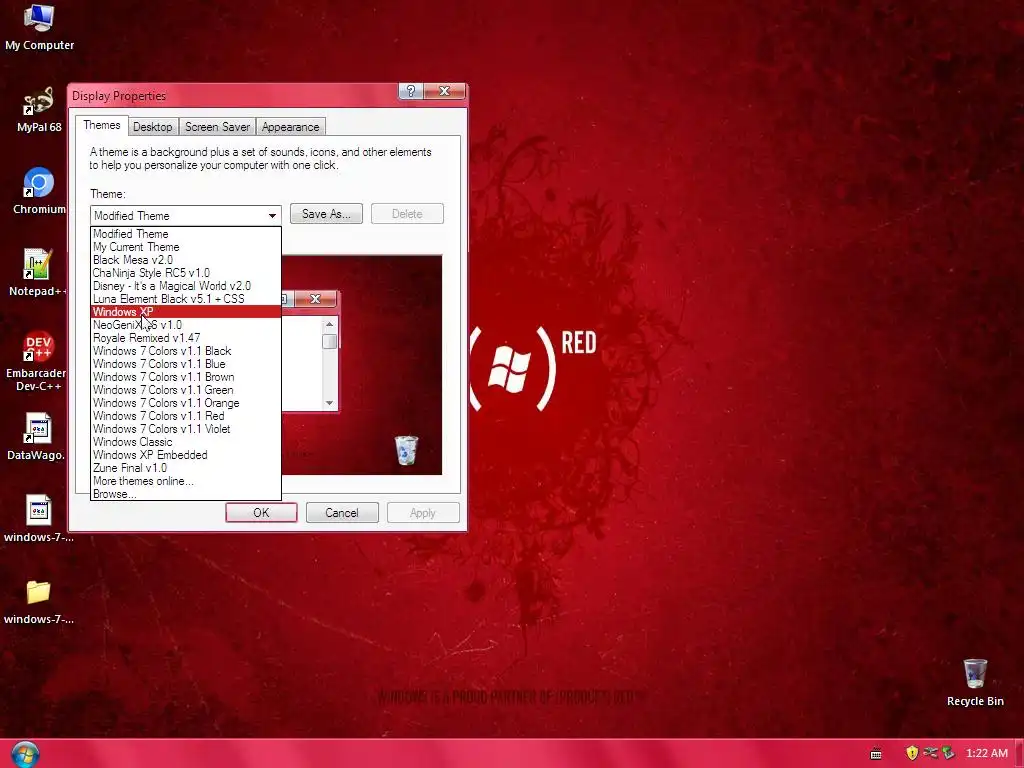1024x768 pixels.
Task: Select ChaNinja Style RC5 v1.0 theme
Action: (185, 273)
